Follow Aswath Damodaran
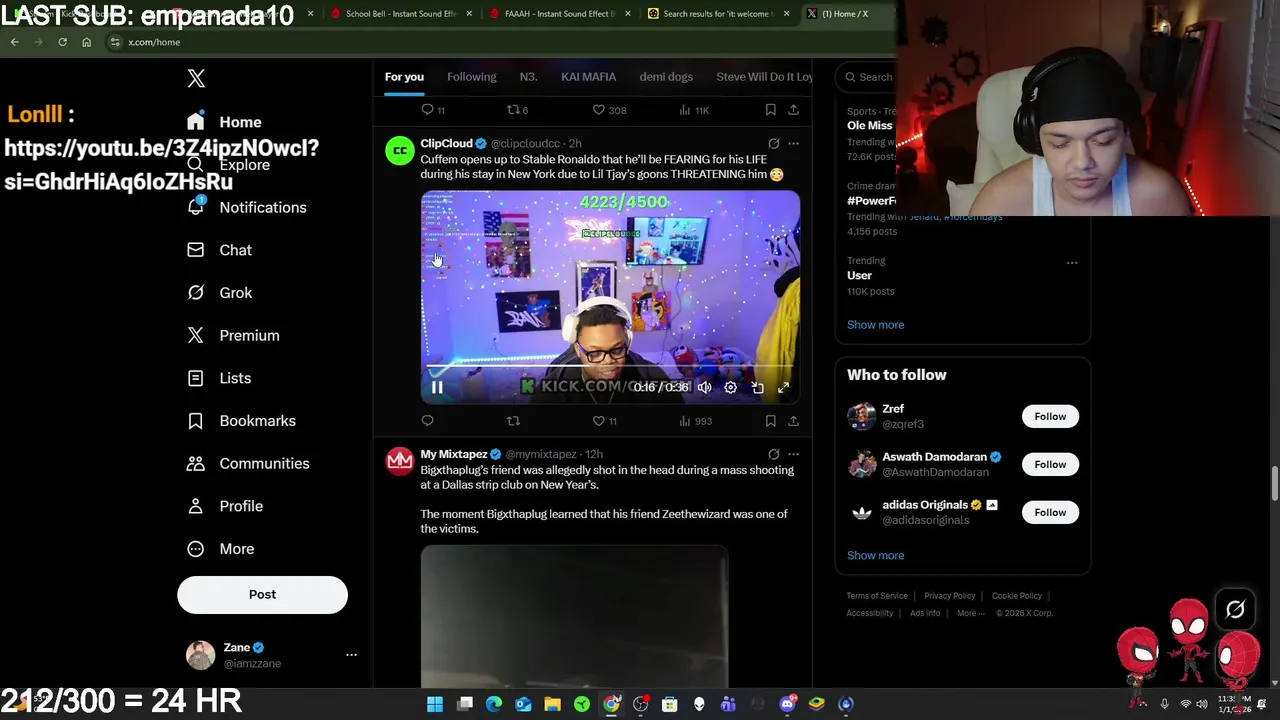 pos(1050,464)
